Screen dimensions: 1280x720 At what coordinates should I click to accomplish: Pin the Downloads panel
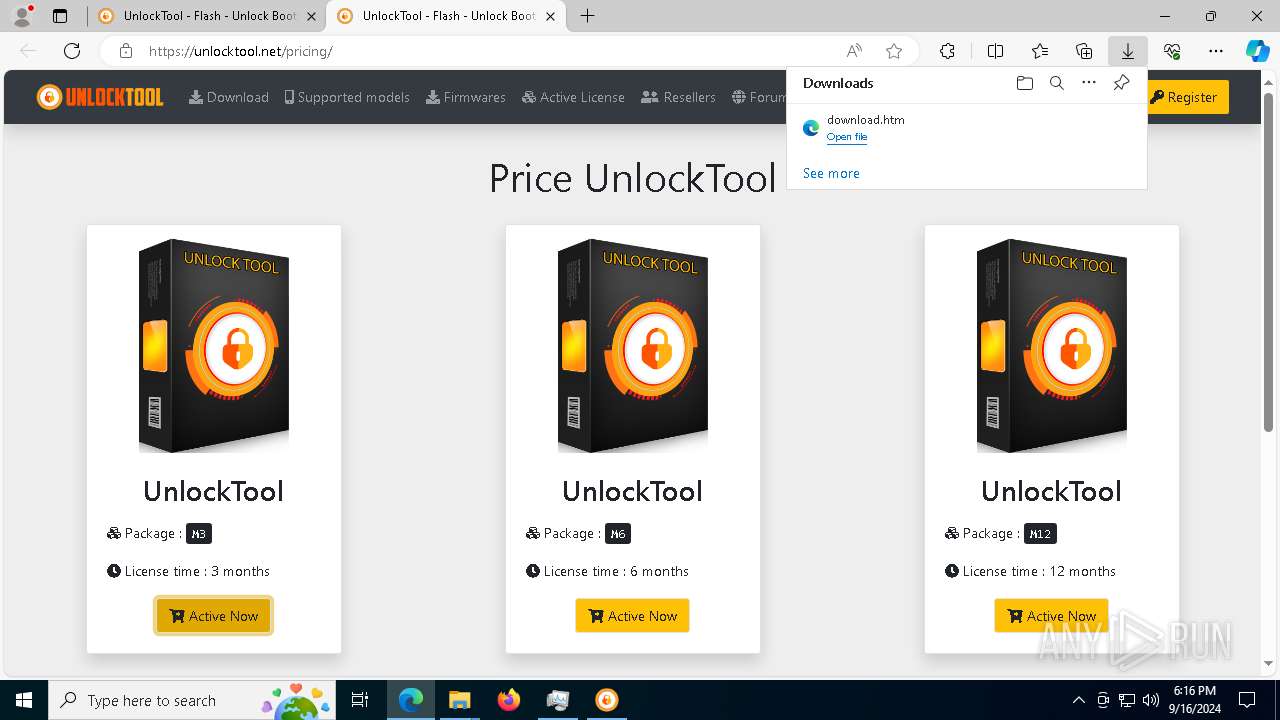click(1121, 83)
